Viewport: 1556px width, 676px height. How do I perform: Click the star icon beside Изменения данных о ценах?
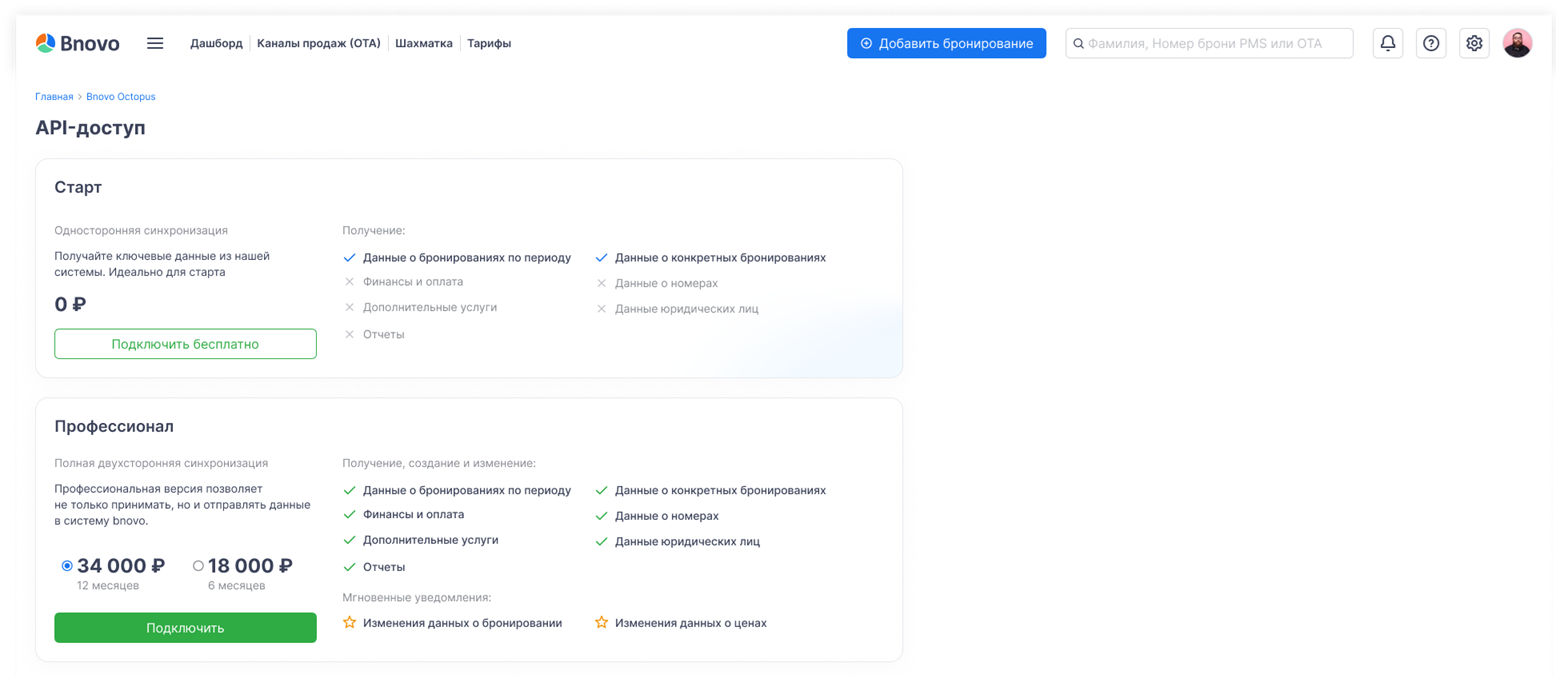pyautogui.click(x=602, y=623)
